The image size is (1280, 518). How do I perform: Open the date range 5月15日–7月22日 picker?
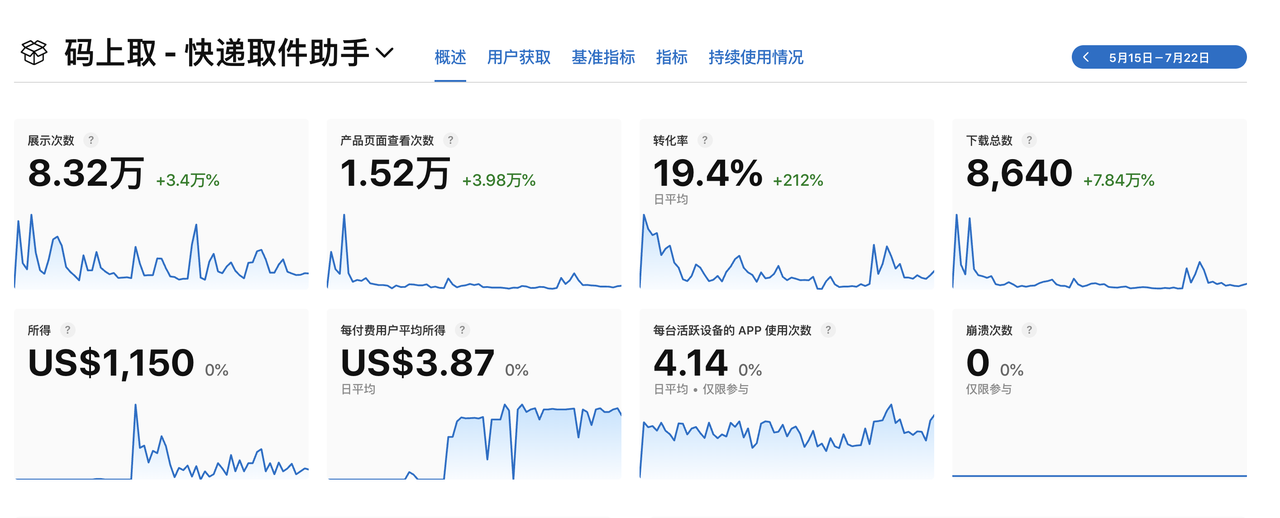click(1159, 57)
